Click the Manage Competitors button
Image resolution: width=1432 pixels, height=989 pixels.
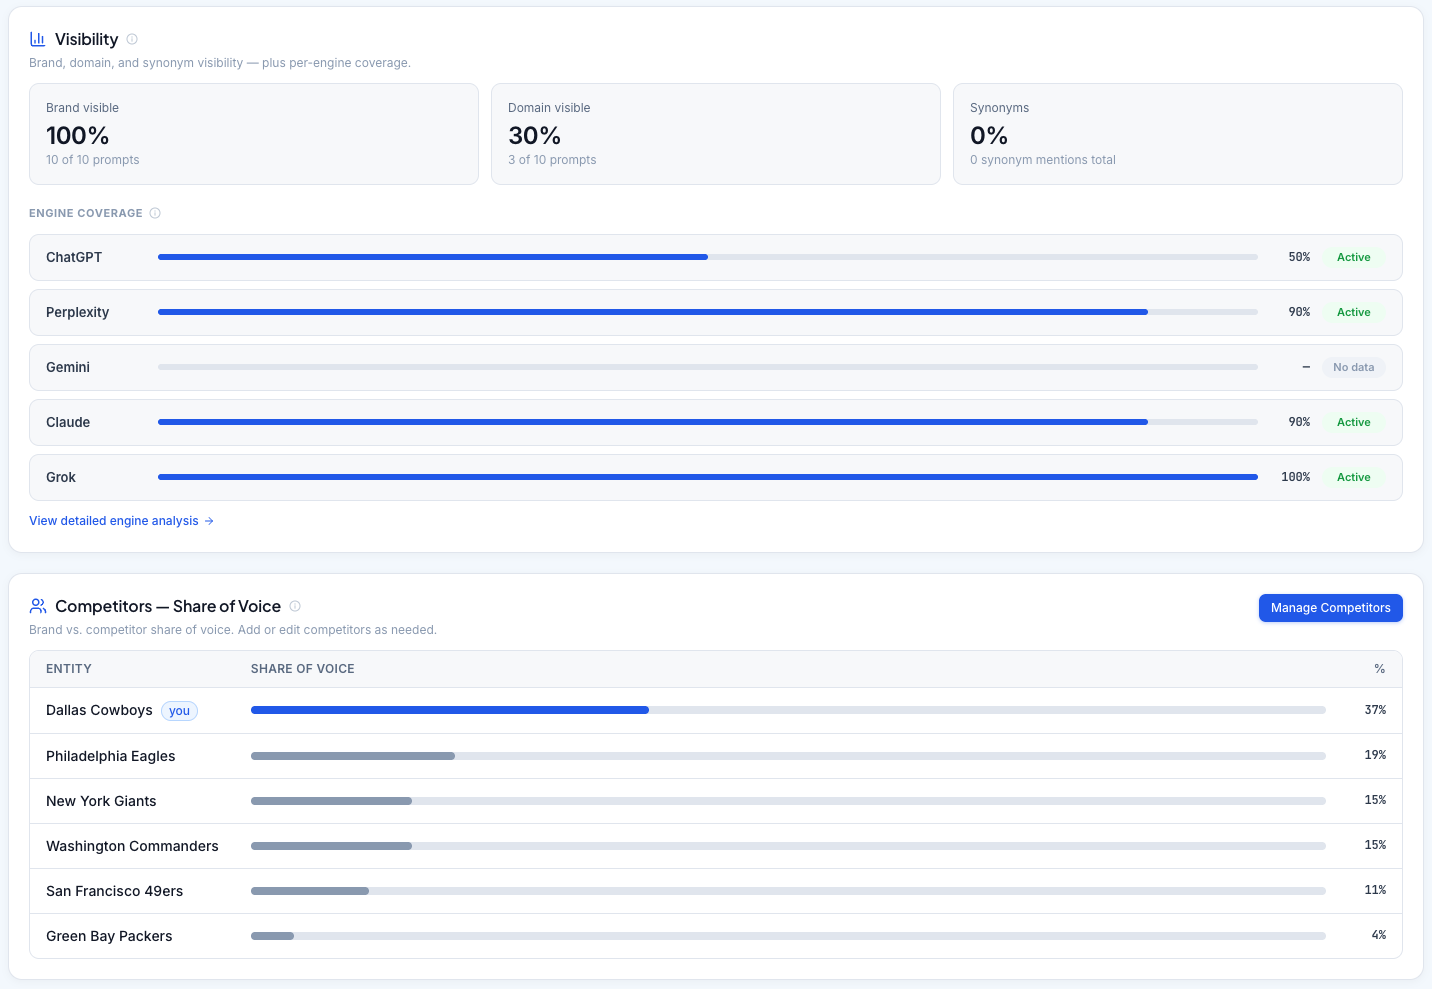[1330, 608]
